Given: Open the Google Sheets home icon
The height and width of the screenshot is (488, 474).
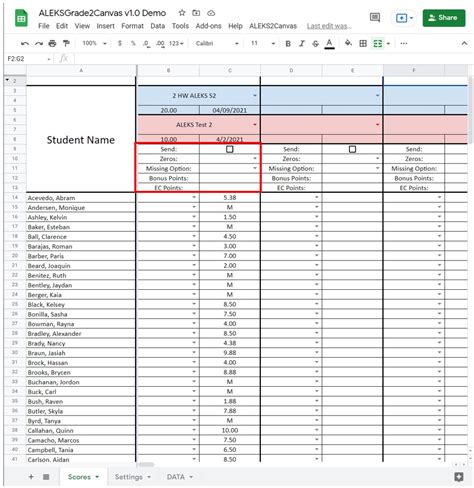Looking at the screenshot, I should tap(21, 18).
